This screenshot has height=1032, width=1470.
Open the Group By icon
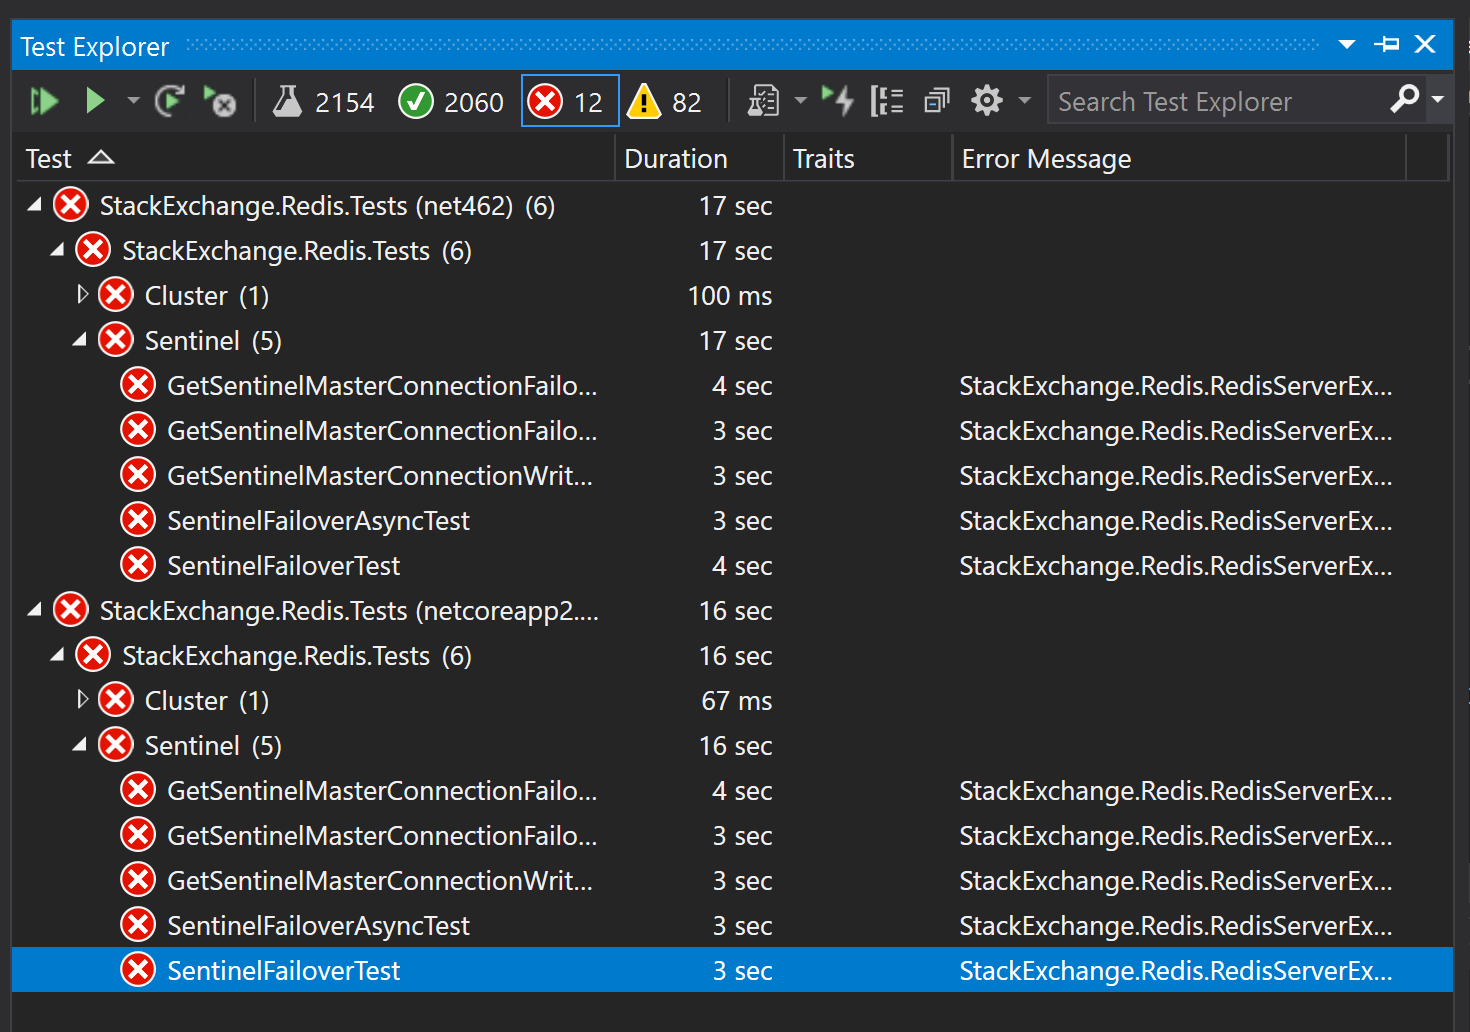click(x=887, y=101)
